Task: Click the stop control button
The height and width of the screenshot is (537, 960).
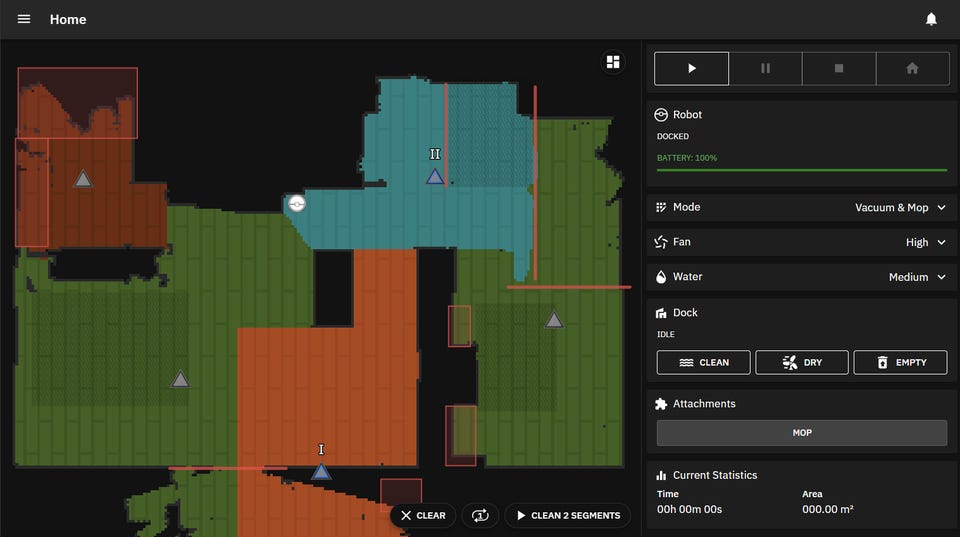Action: 839,68
